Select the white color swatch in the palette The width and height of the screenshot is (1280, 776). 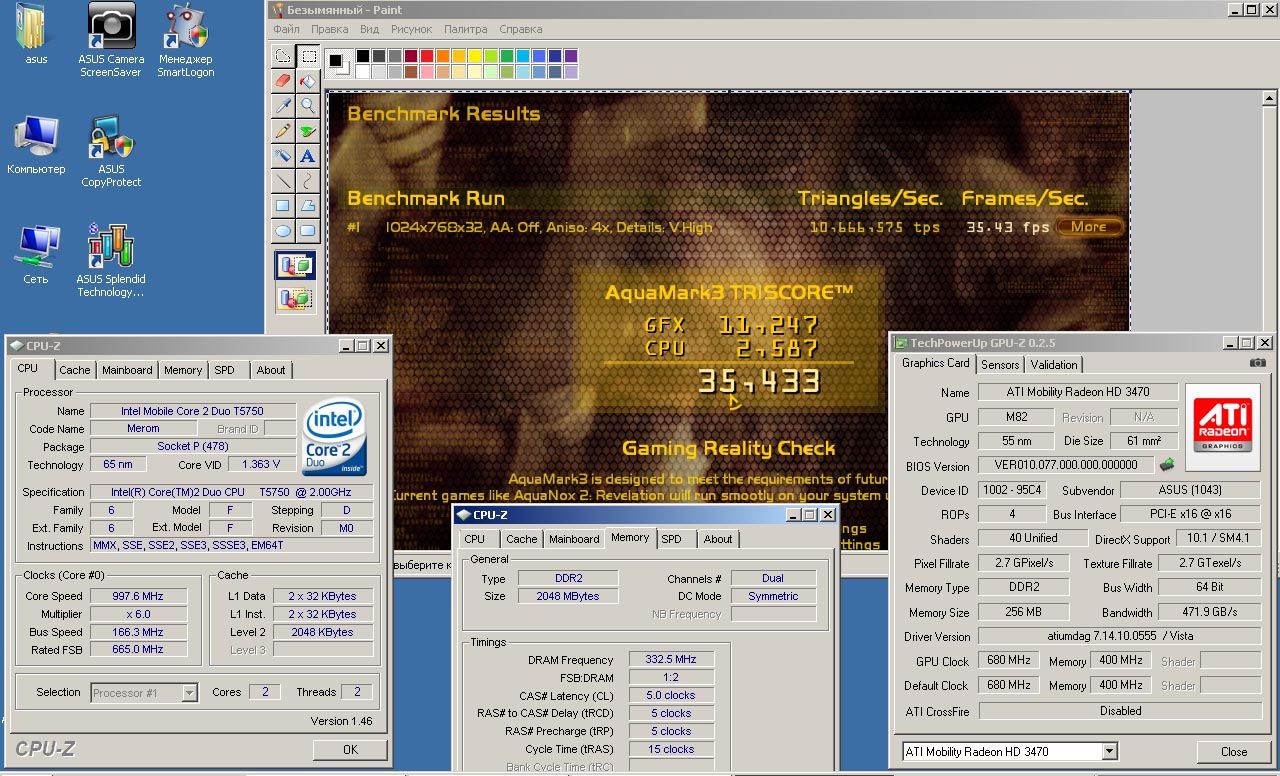click(363, 72)
